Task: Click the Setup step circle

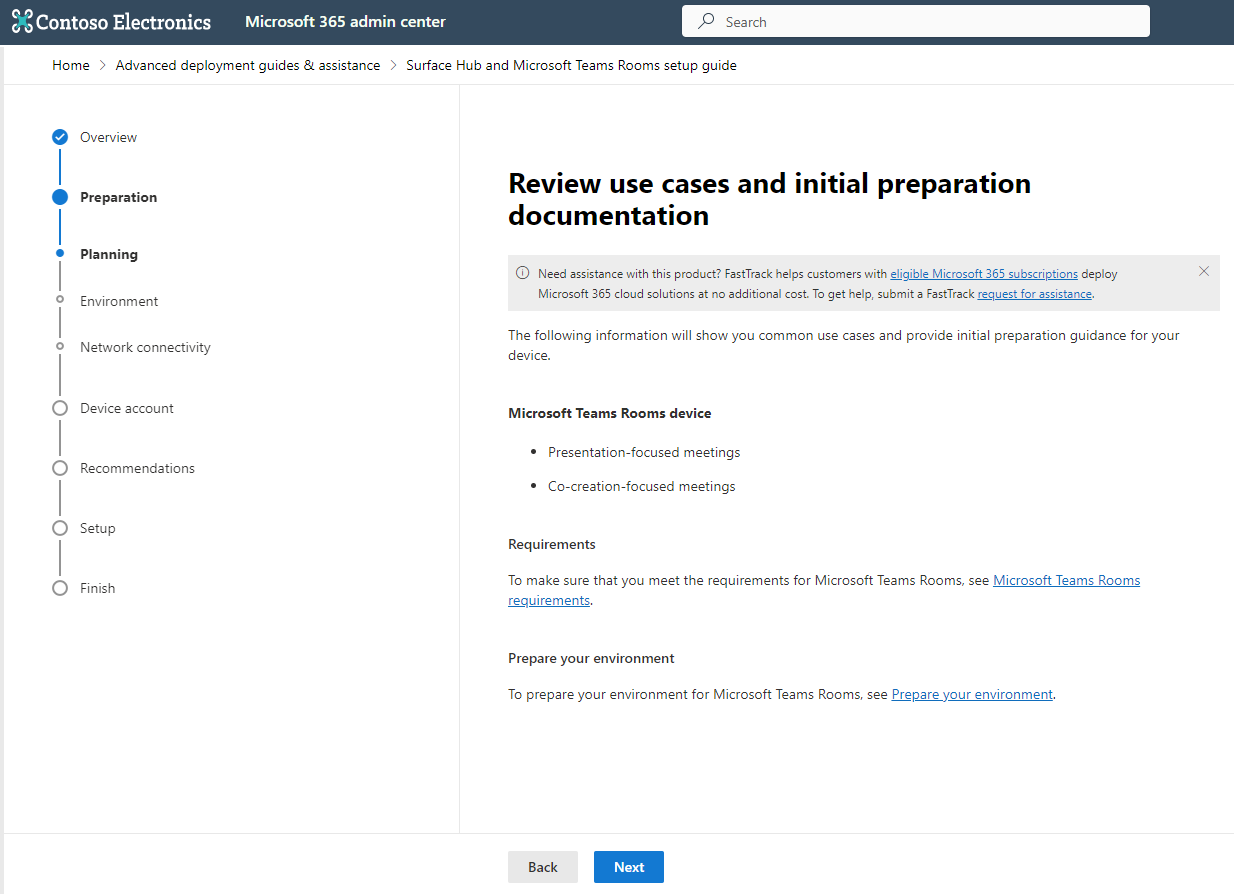Action: pos(60,528)
